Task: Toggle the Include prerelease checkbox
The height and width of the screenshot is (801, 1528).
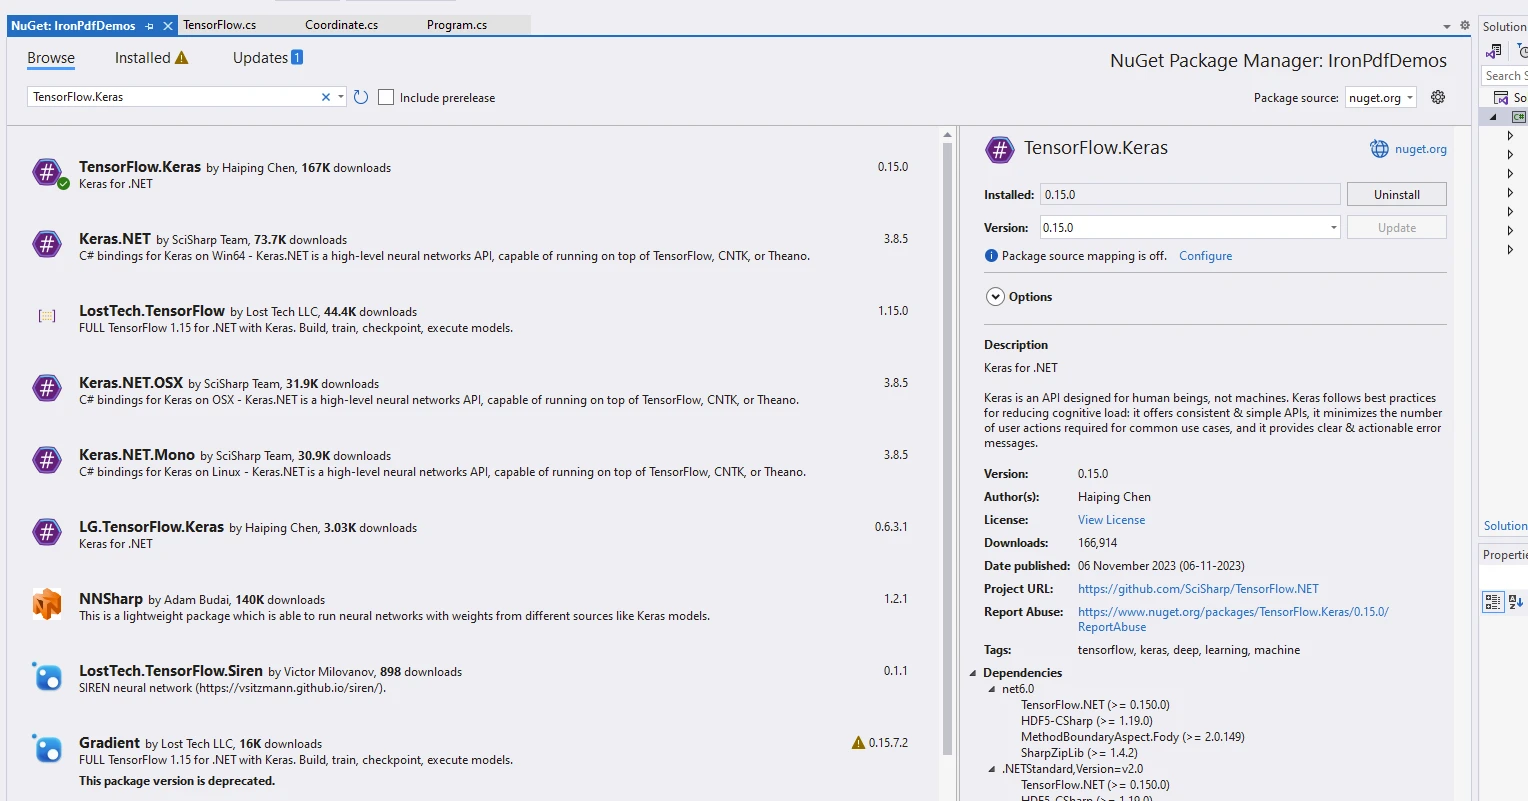Action: click(386, 97)
